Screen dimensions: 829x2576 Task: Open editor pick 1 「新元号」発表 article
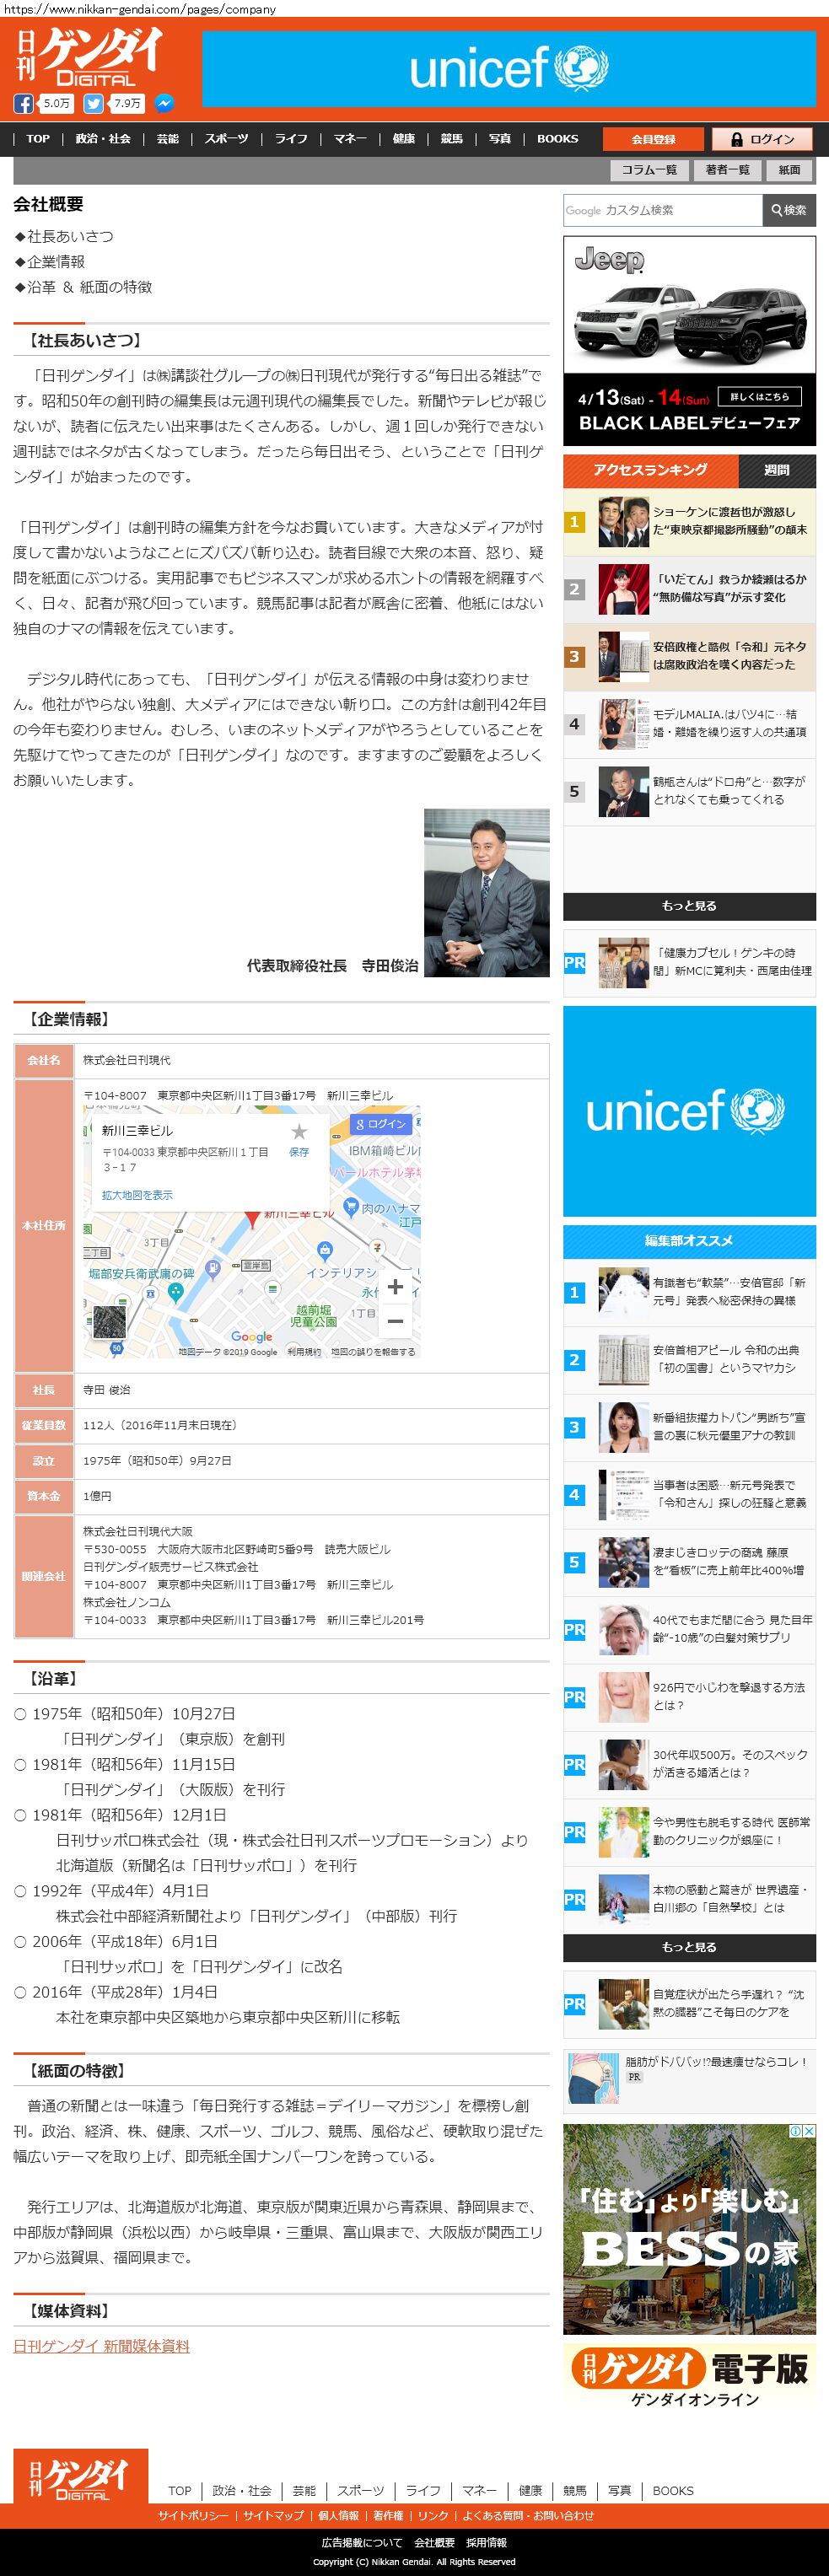(689, 1292)
